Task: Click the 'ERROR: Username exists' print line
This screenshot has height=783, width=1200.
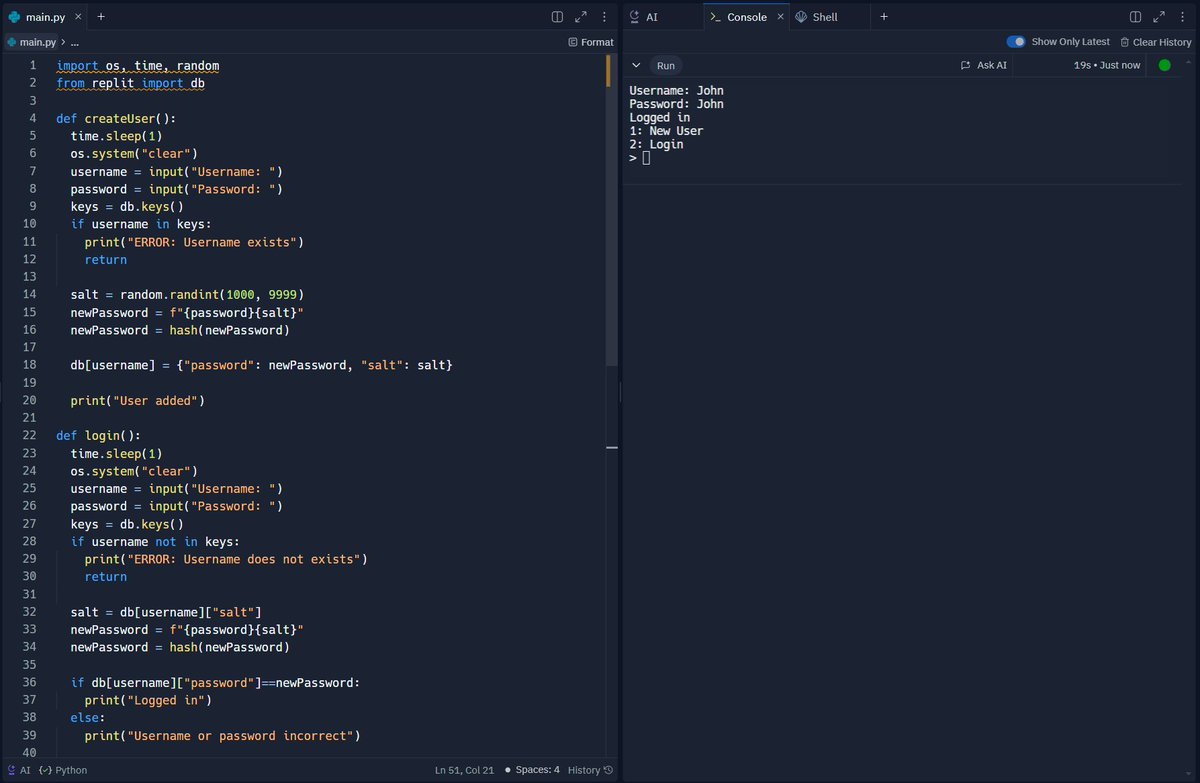Action: click(194, 242)
